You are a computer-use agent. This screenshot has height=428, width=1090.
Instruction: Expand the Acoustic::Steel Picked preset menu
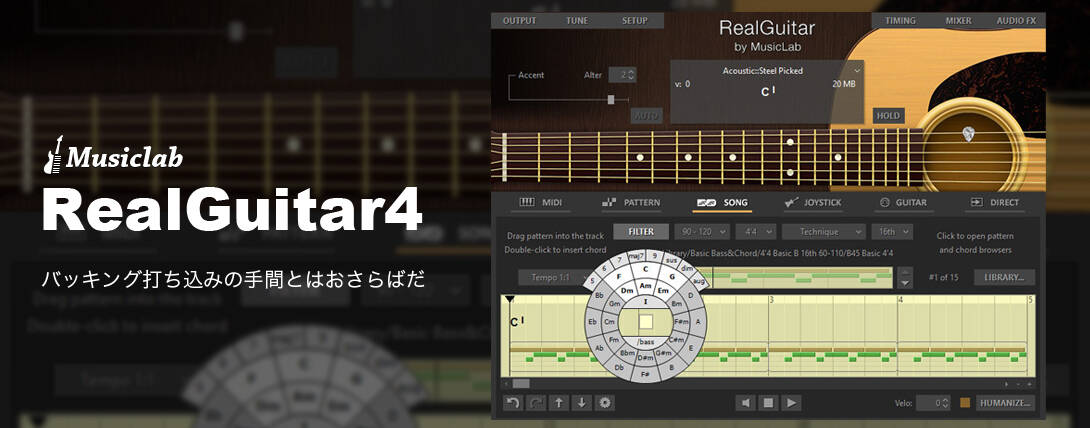click(x=856, y=70)
